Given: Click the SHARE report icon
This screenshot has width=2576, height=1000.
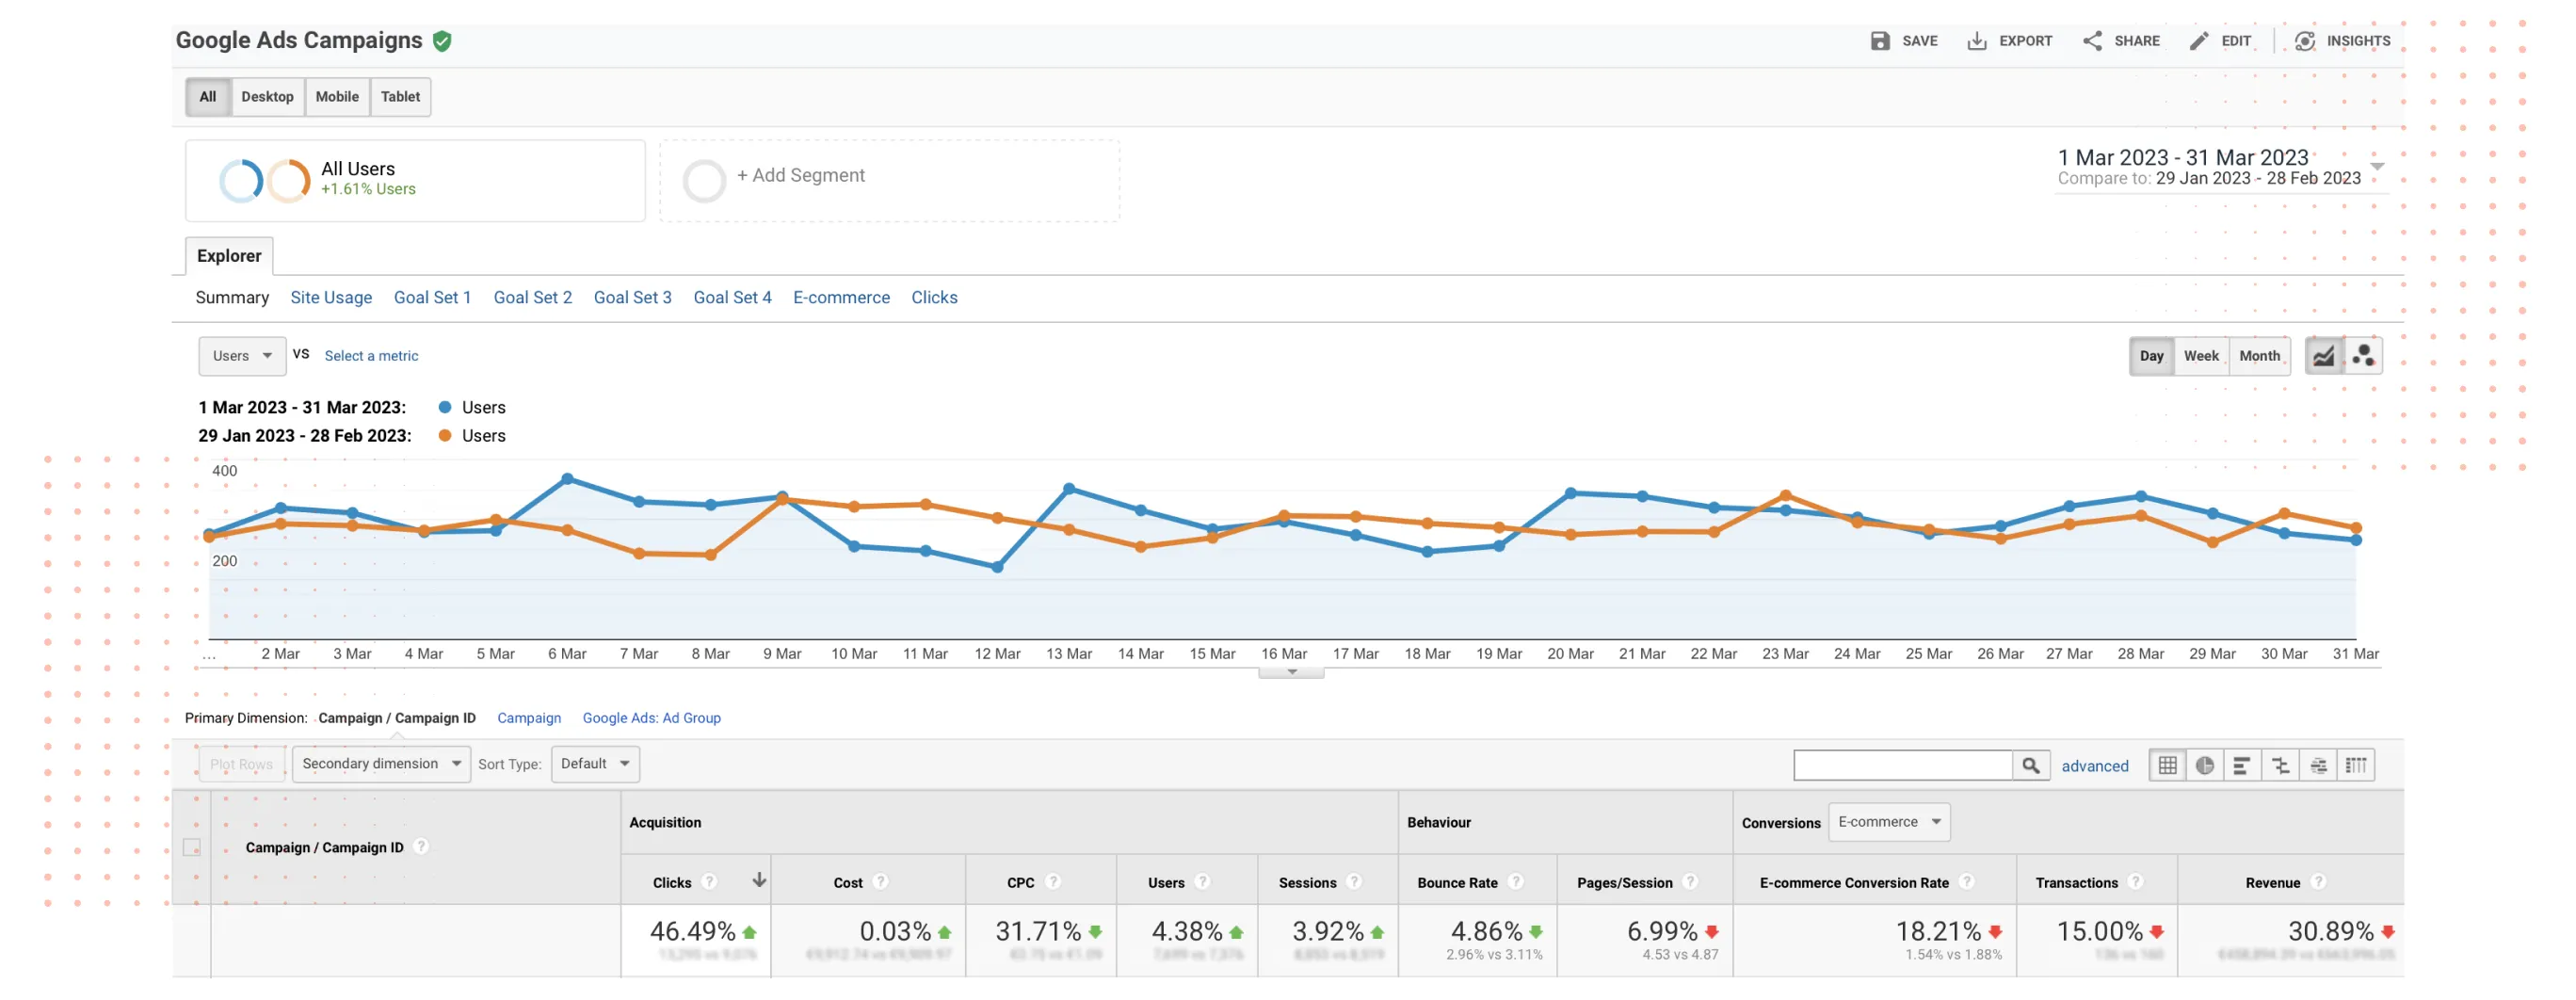Looking at the screenshot, I should tap(2092, 41).
